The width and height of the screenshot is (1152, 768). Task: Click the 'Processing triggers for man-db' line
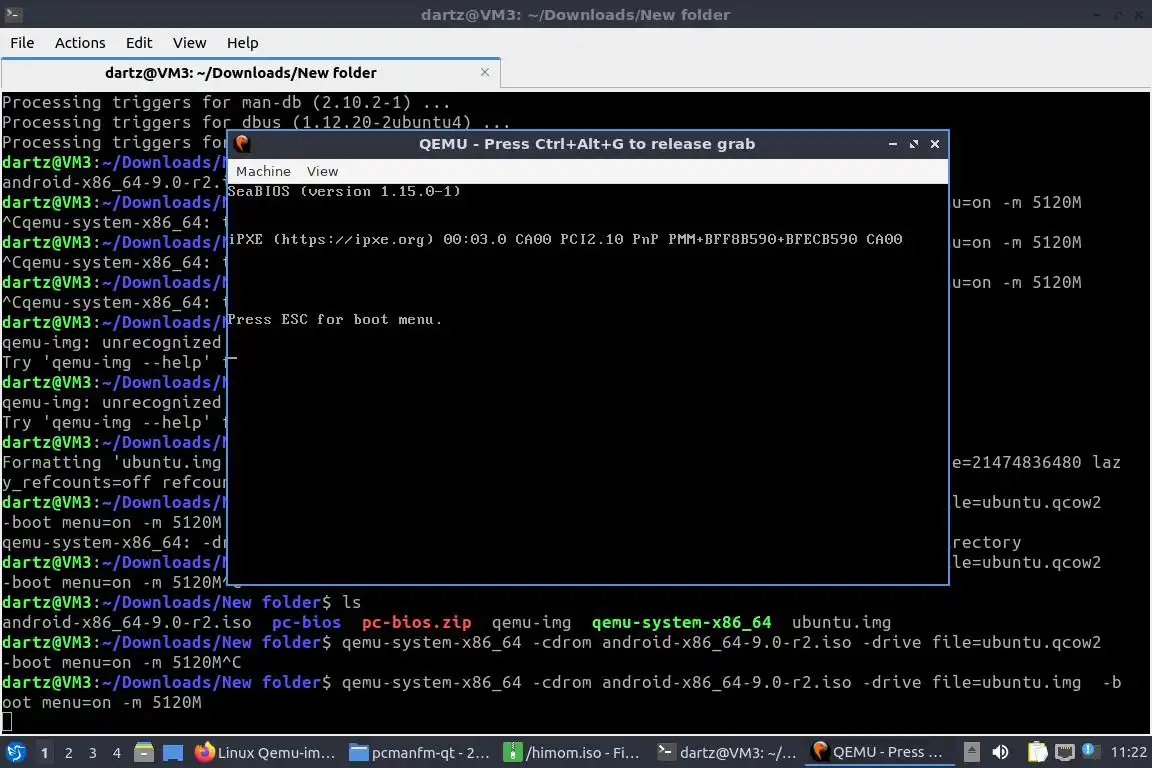[226, 102]
